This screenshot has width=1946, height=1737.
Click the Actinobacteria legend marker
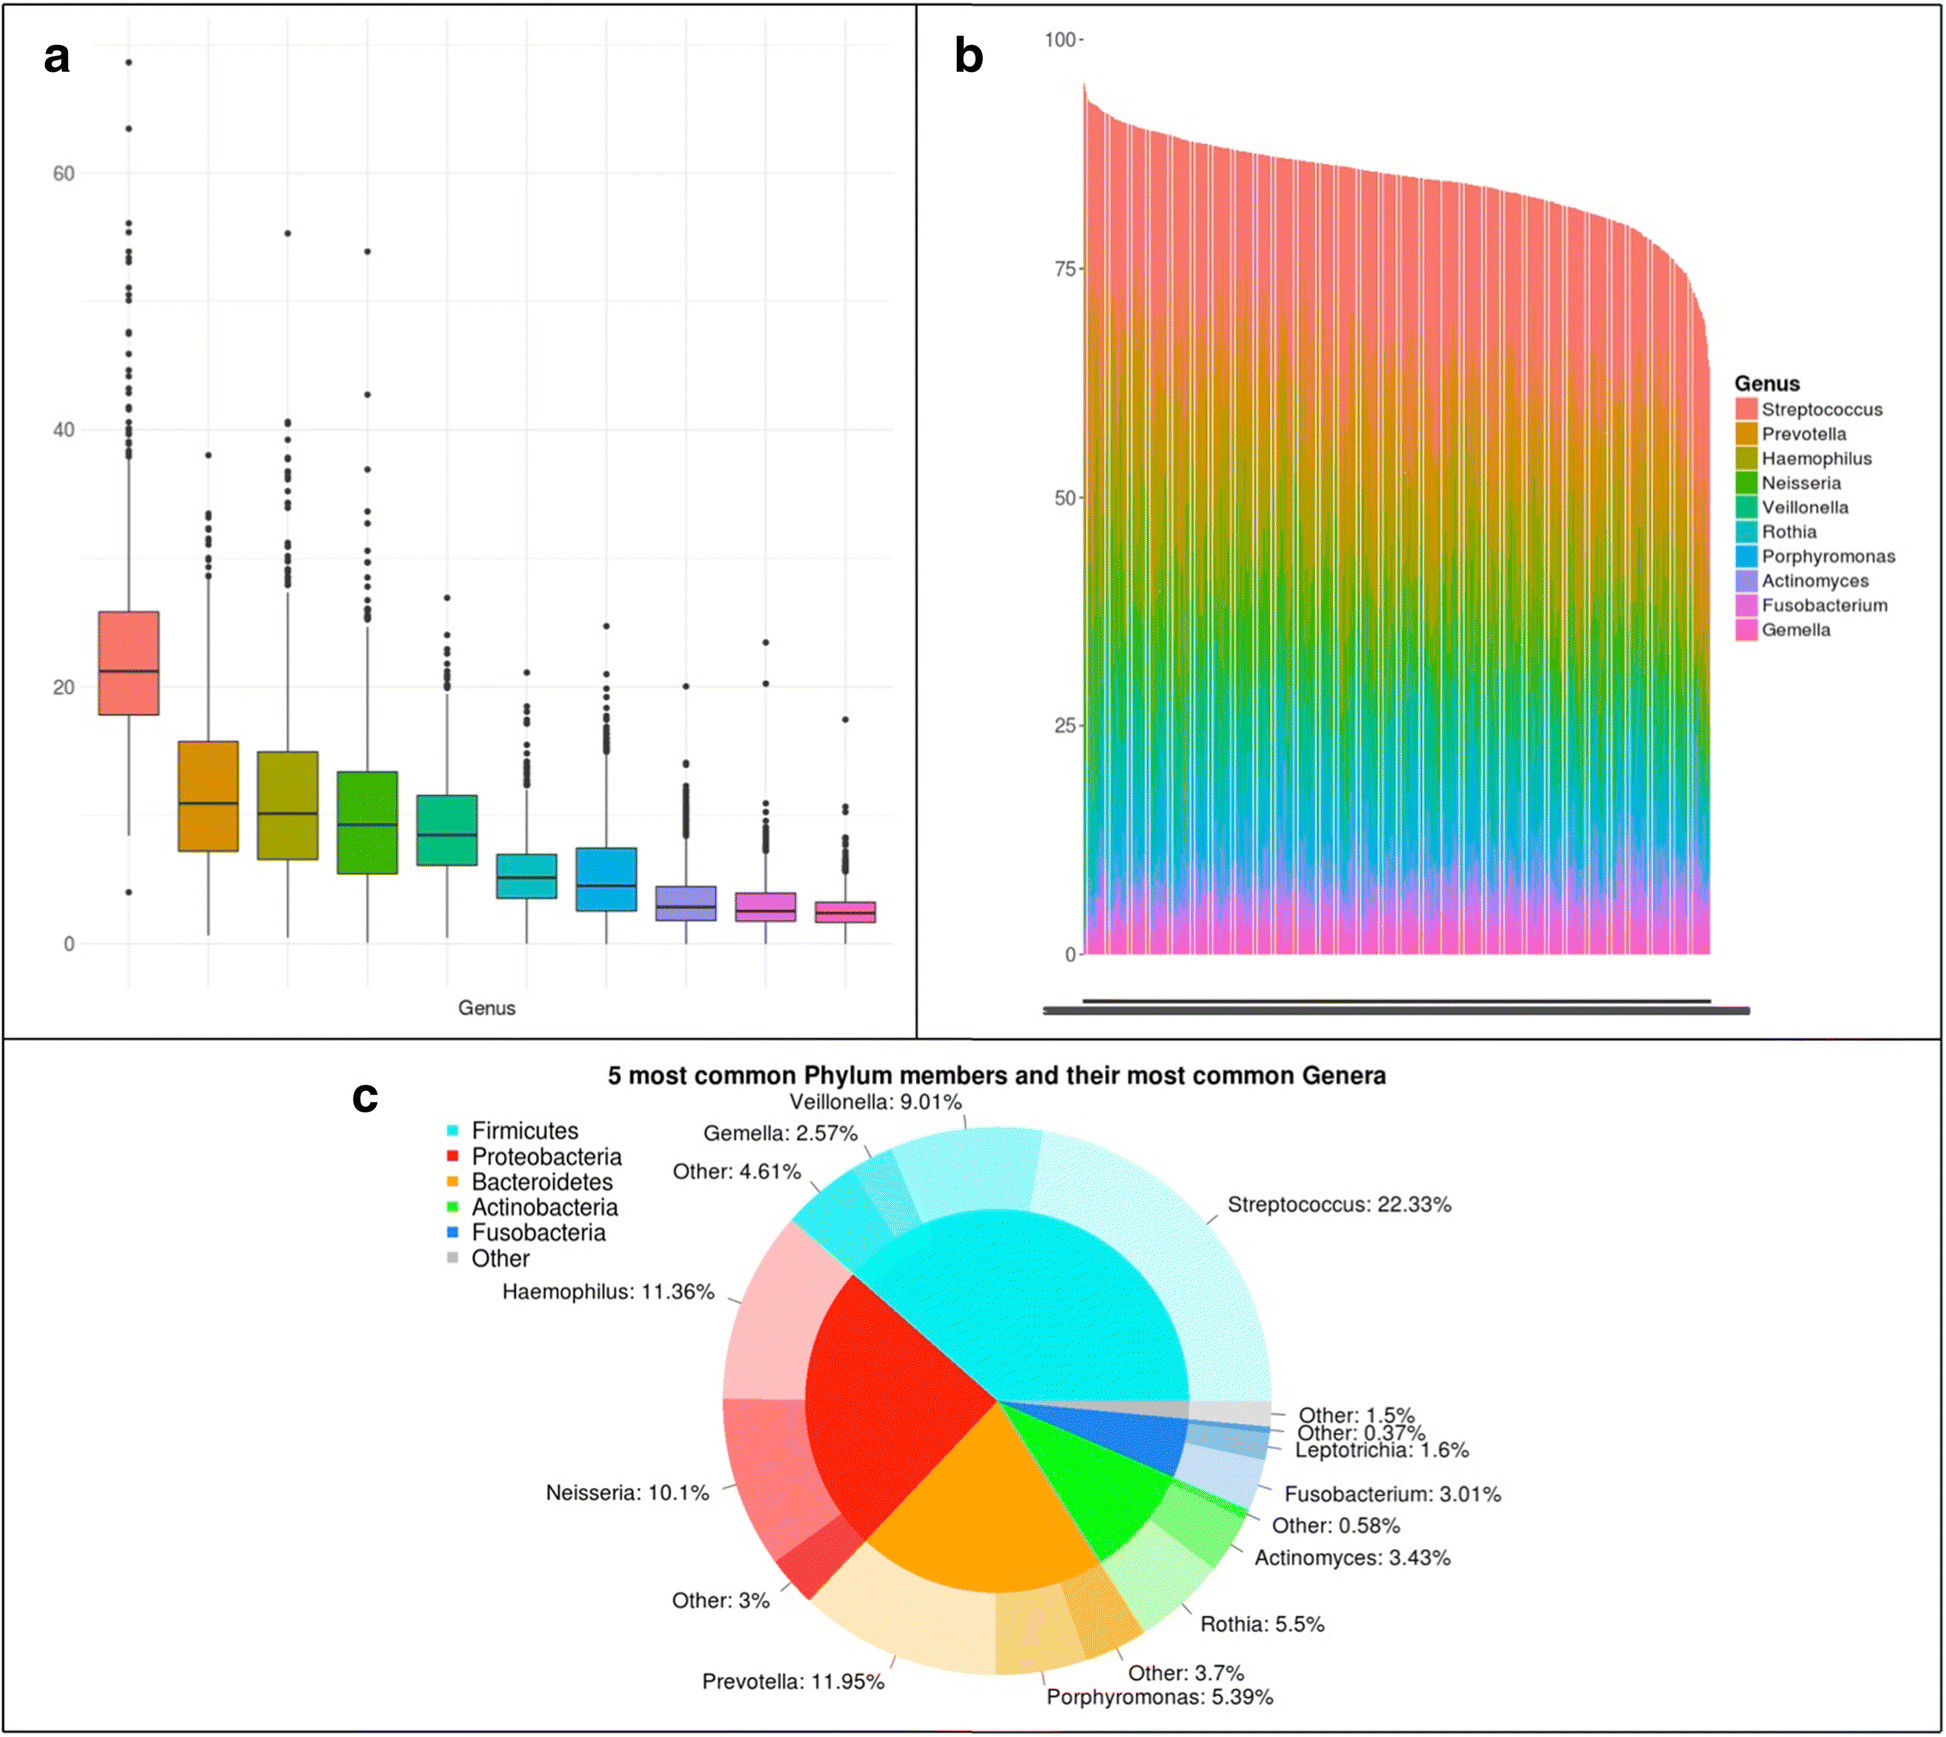[452, 1207]
